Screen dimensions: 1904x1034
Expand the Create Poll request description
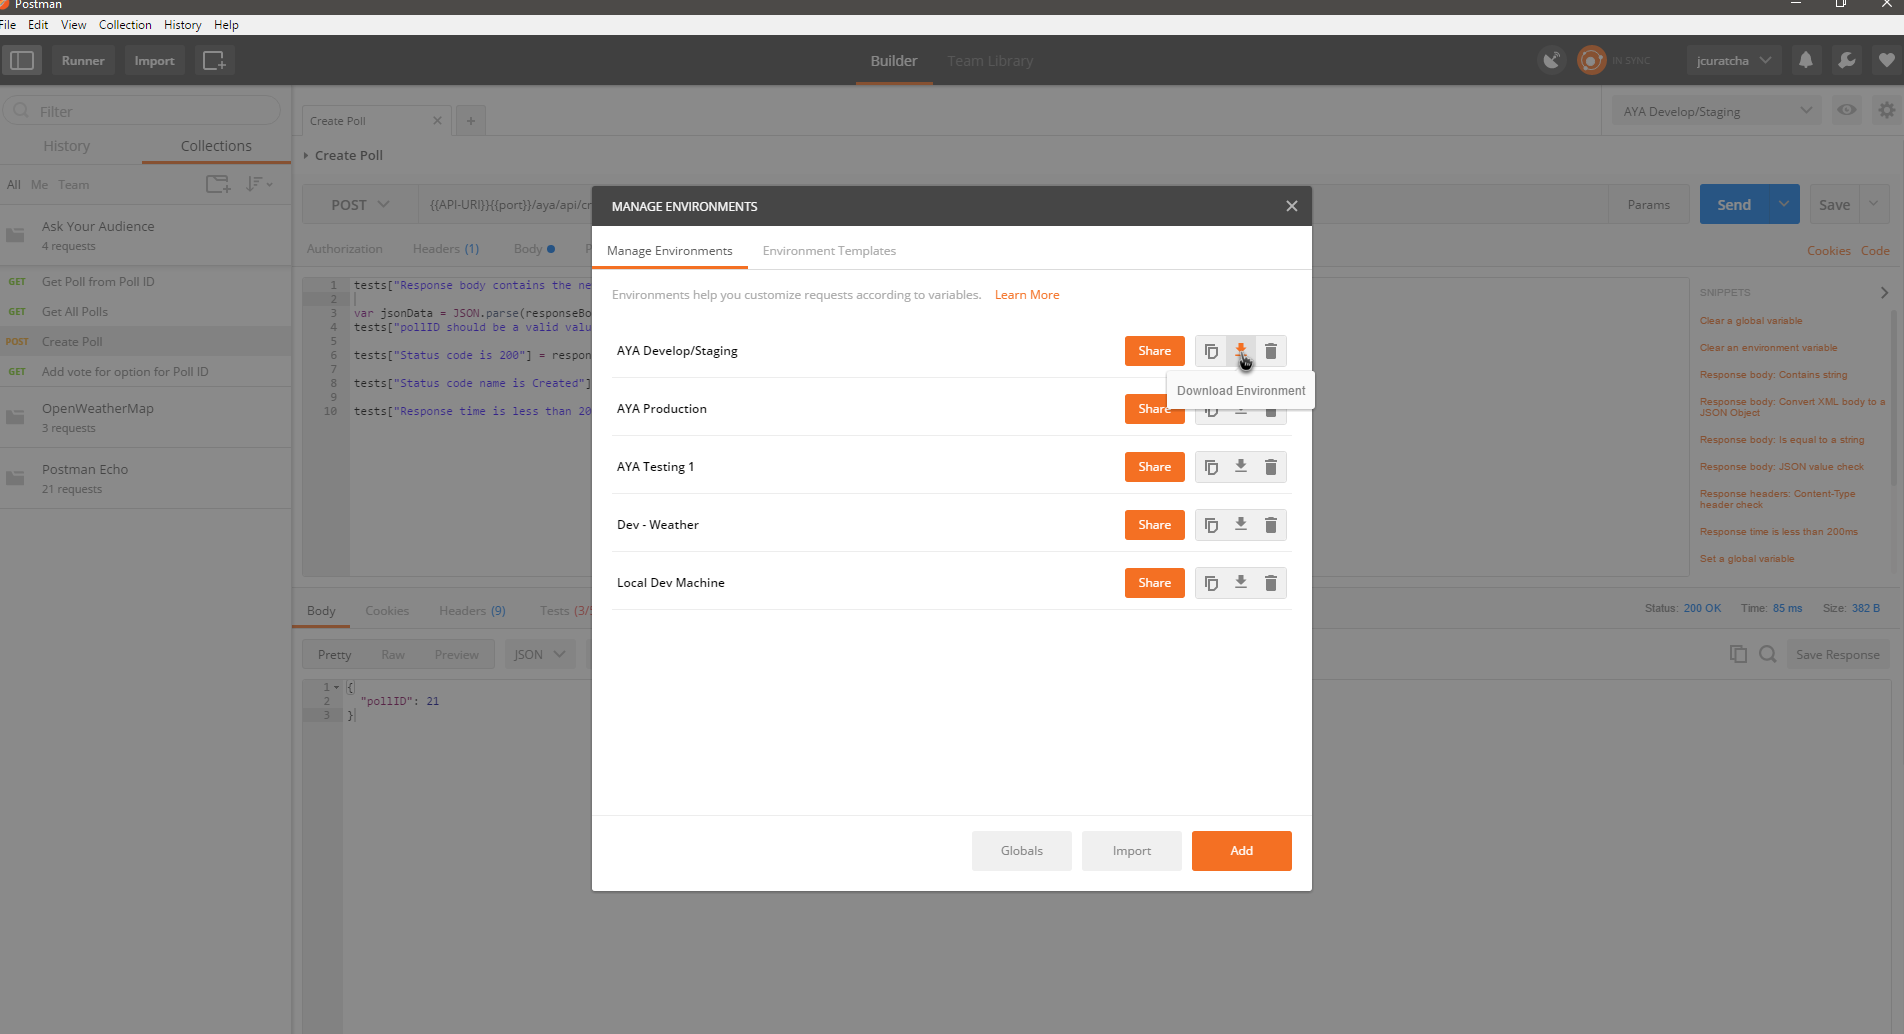(306, 156)
